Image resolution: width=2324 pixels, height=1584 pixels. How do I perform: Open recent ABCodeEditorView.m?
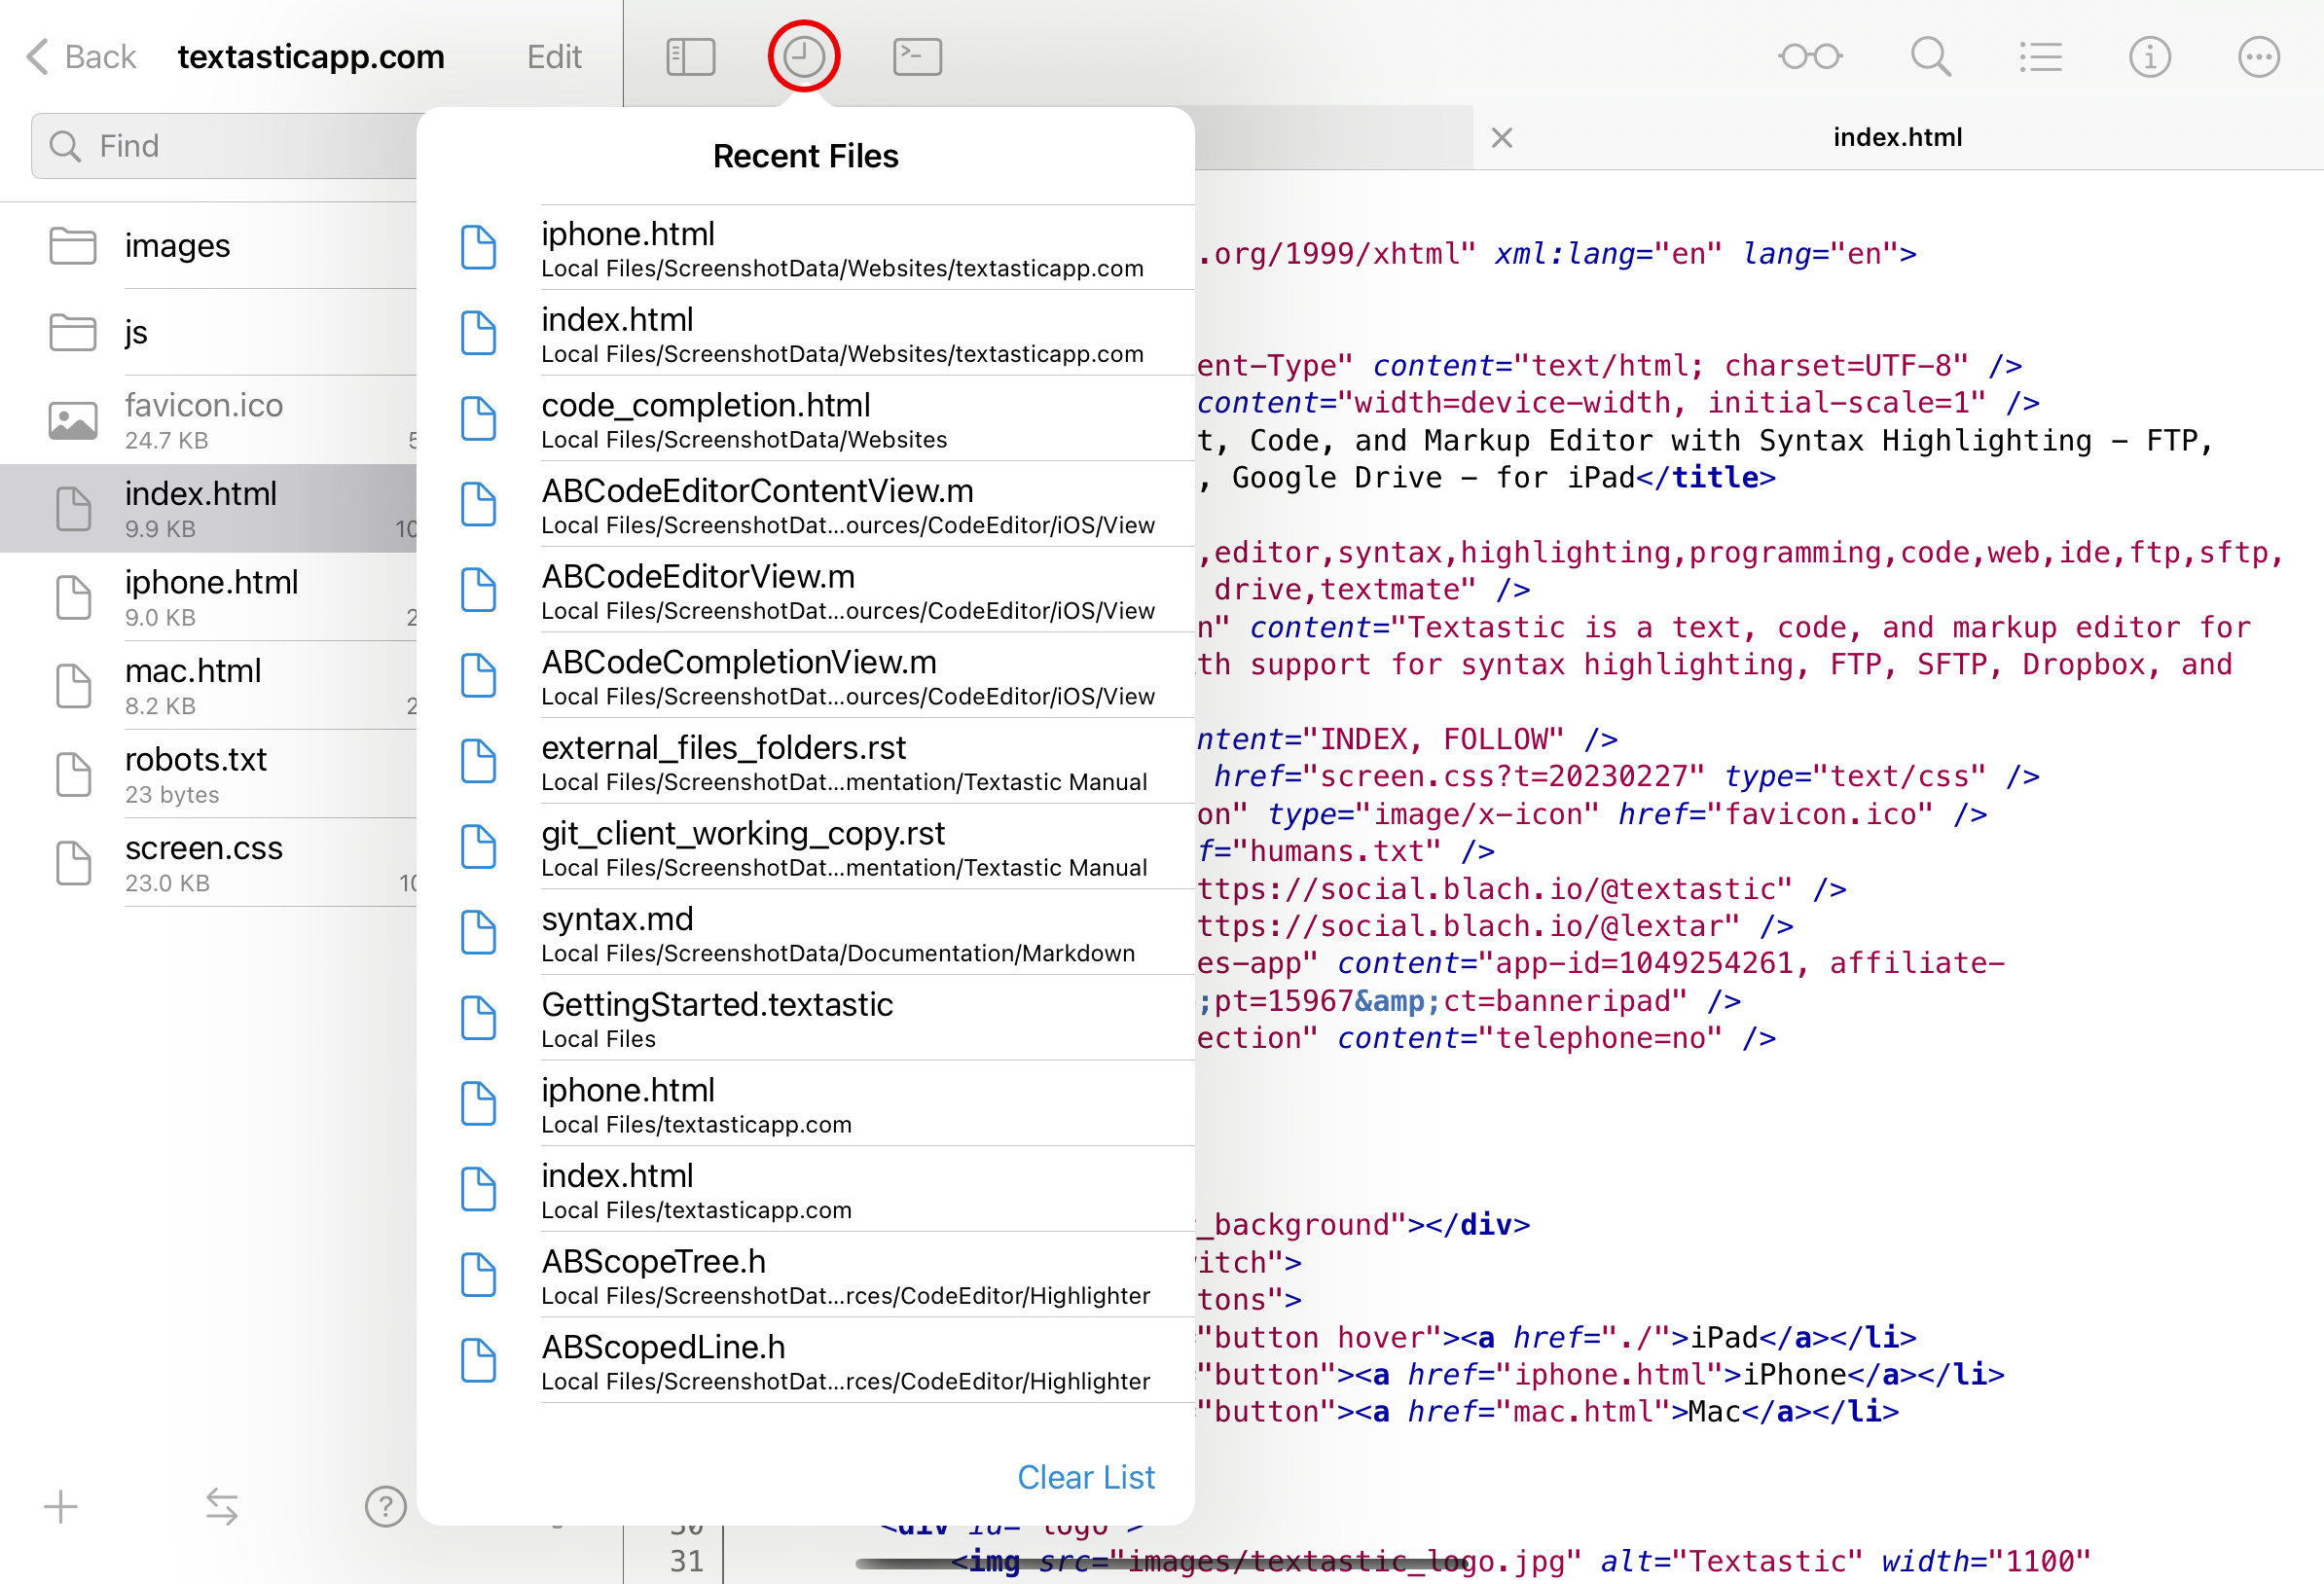tap(806, 590)
